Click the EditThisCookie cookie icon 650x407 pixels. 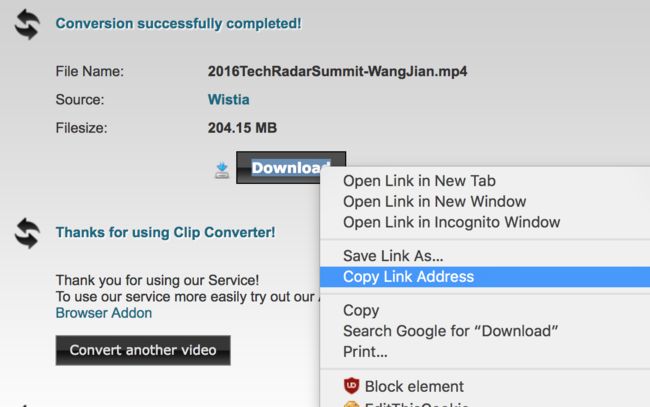[x=352, y=404]
